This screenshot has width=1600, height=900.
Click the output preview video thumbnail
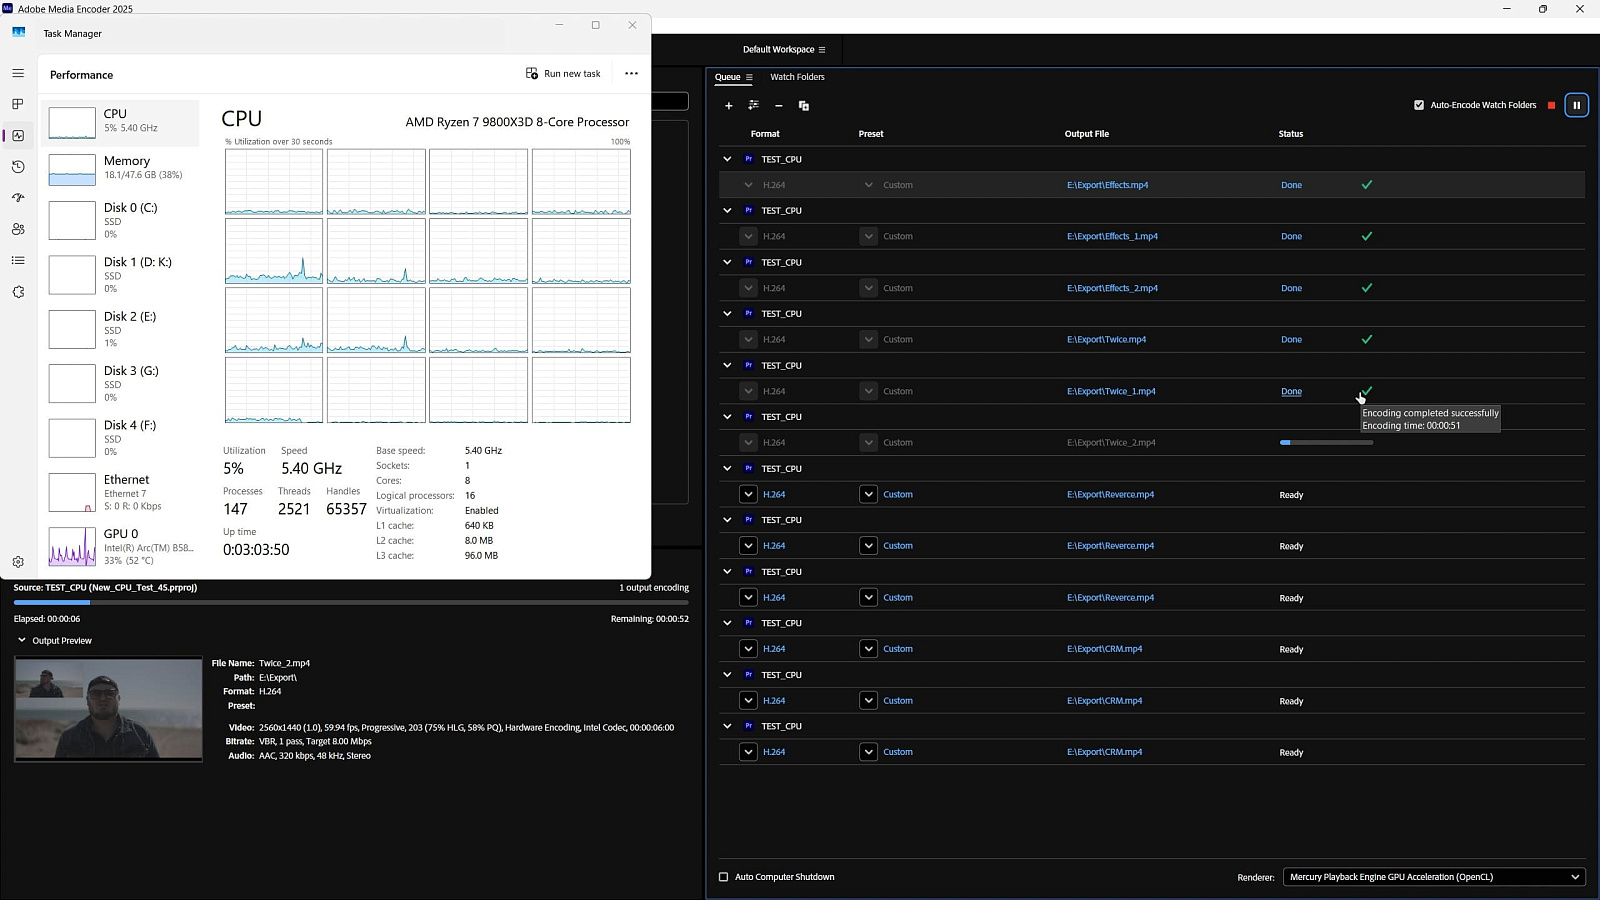tap(108, 709)
